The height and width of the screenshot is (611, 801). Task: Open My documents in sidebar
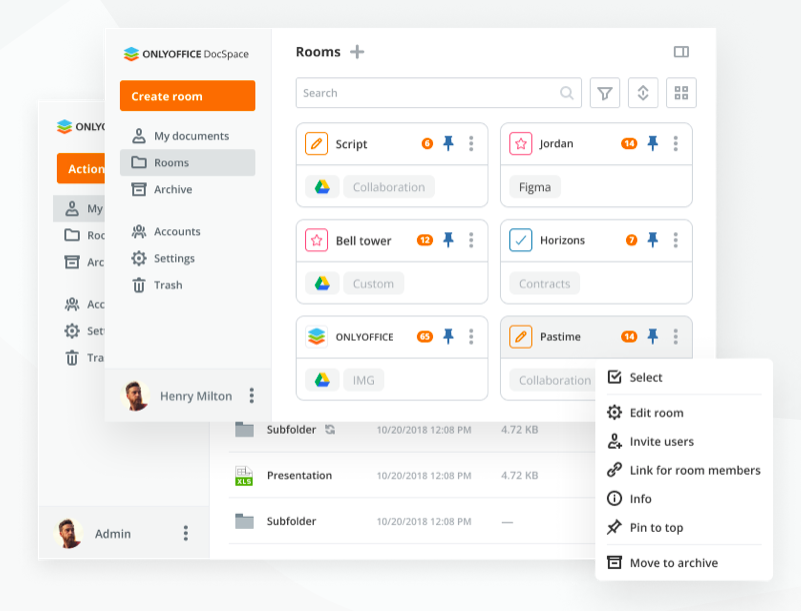click(x=187, y=136)
